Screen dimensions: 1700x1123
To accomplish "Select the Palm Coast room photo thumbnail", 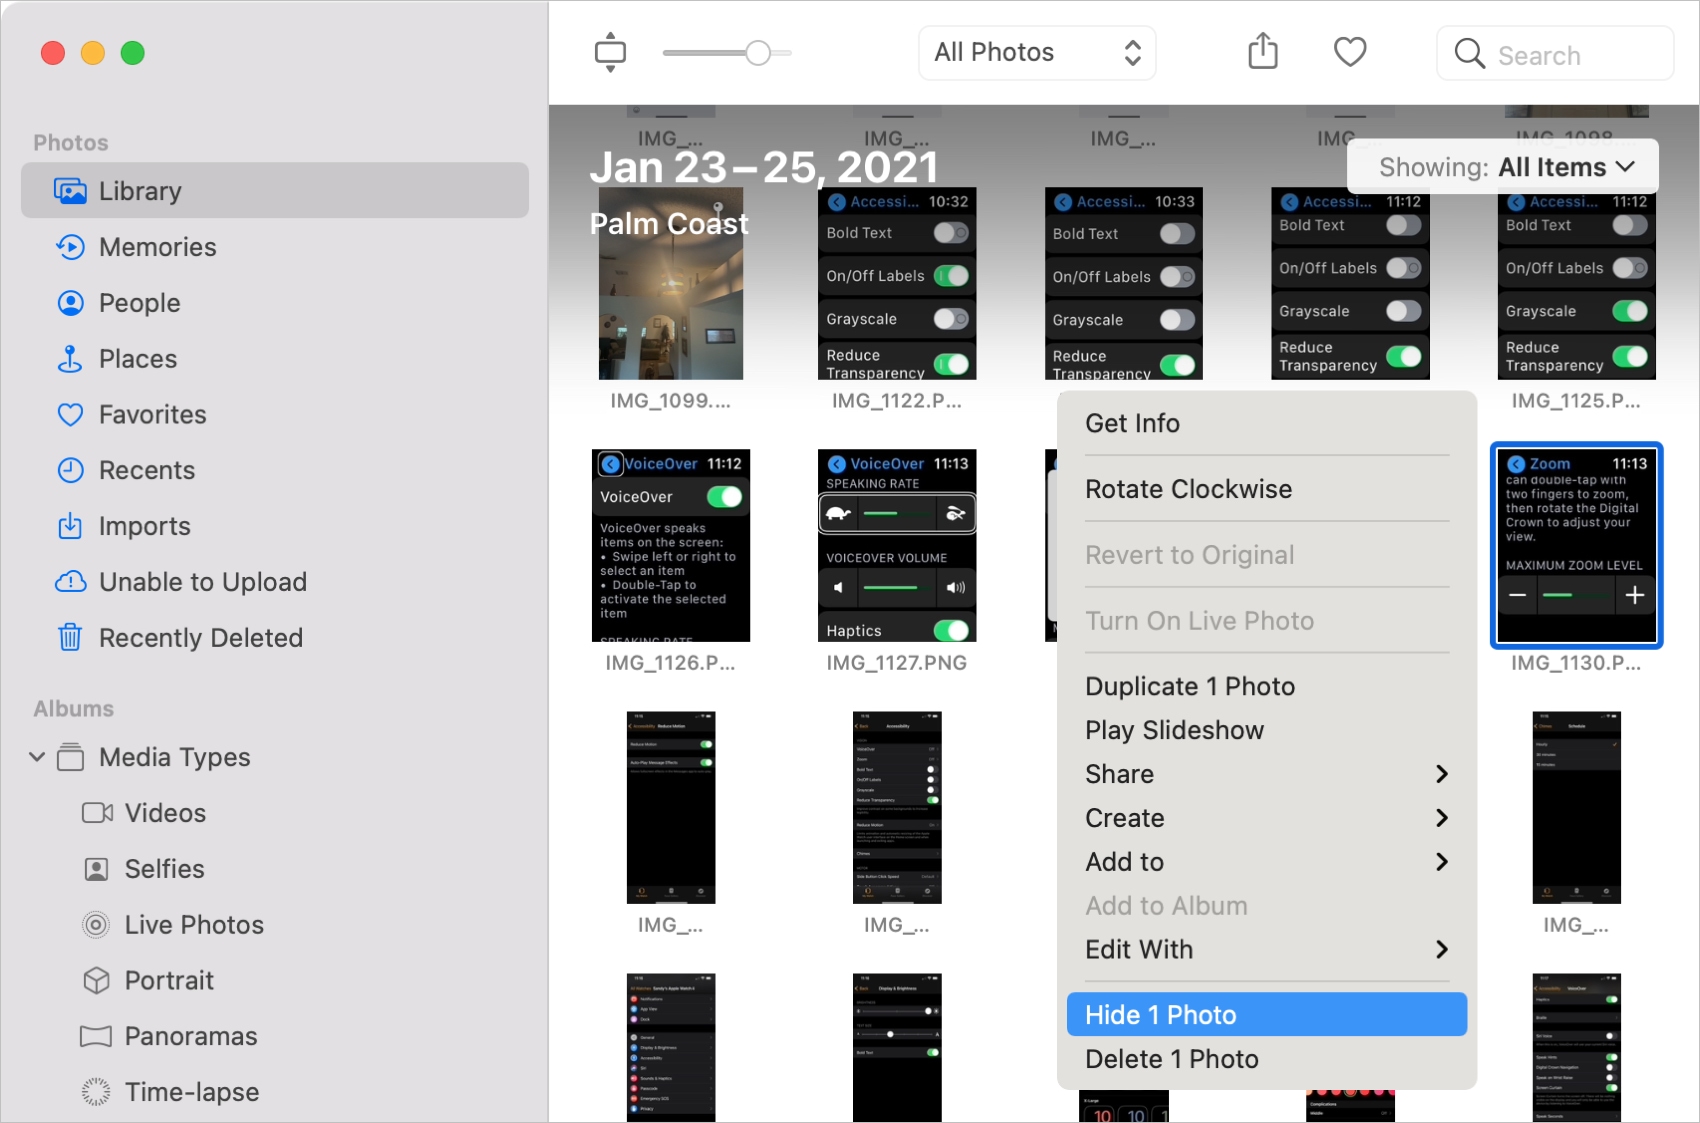I will tap(671, 284).
